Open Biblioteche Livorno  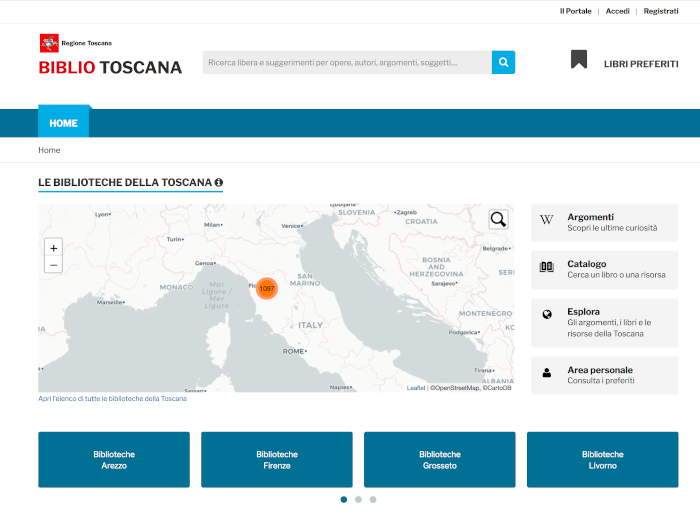603,459
